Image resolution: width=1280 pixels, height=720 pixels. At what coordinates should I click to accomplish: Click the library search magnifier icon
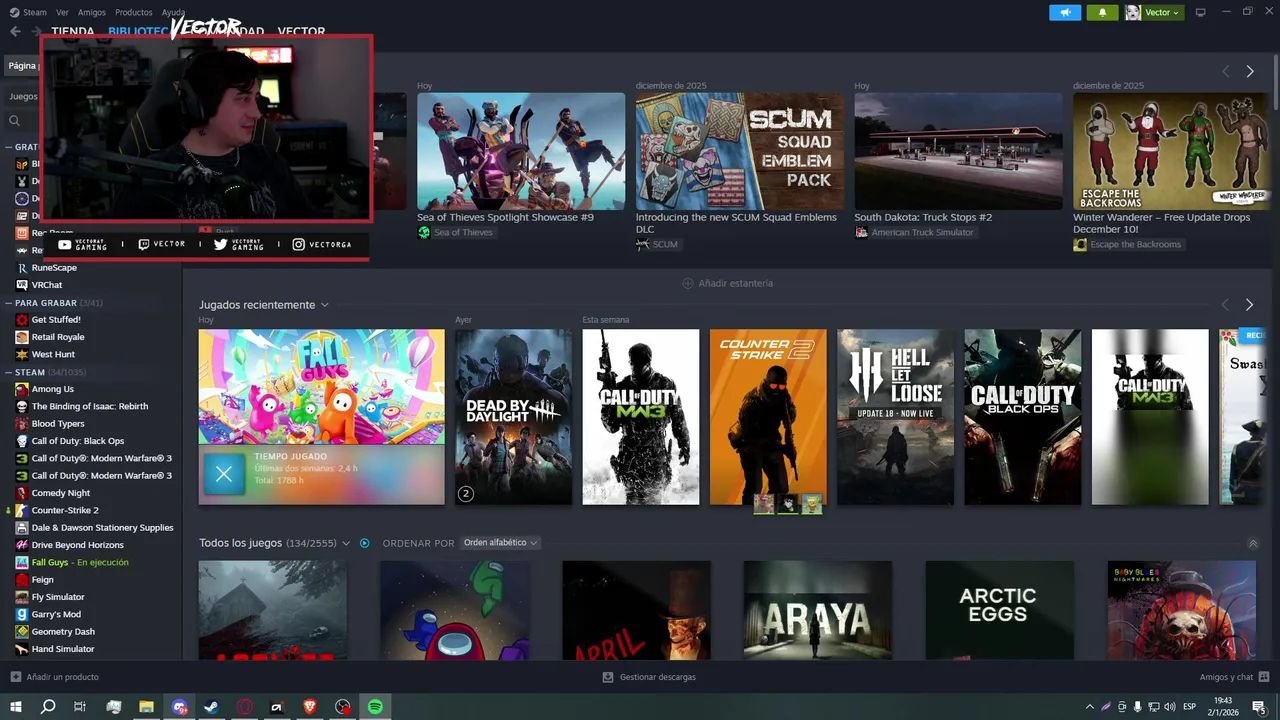click(15, 121)
